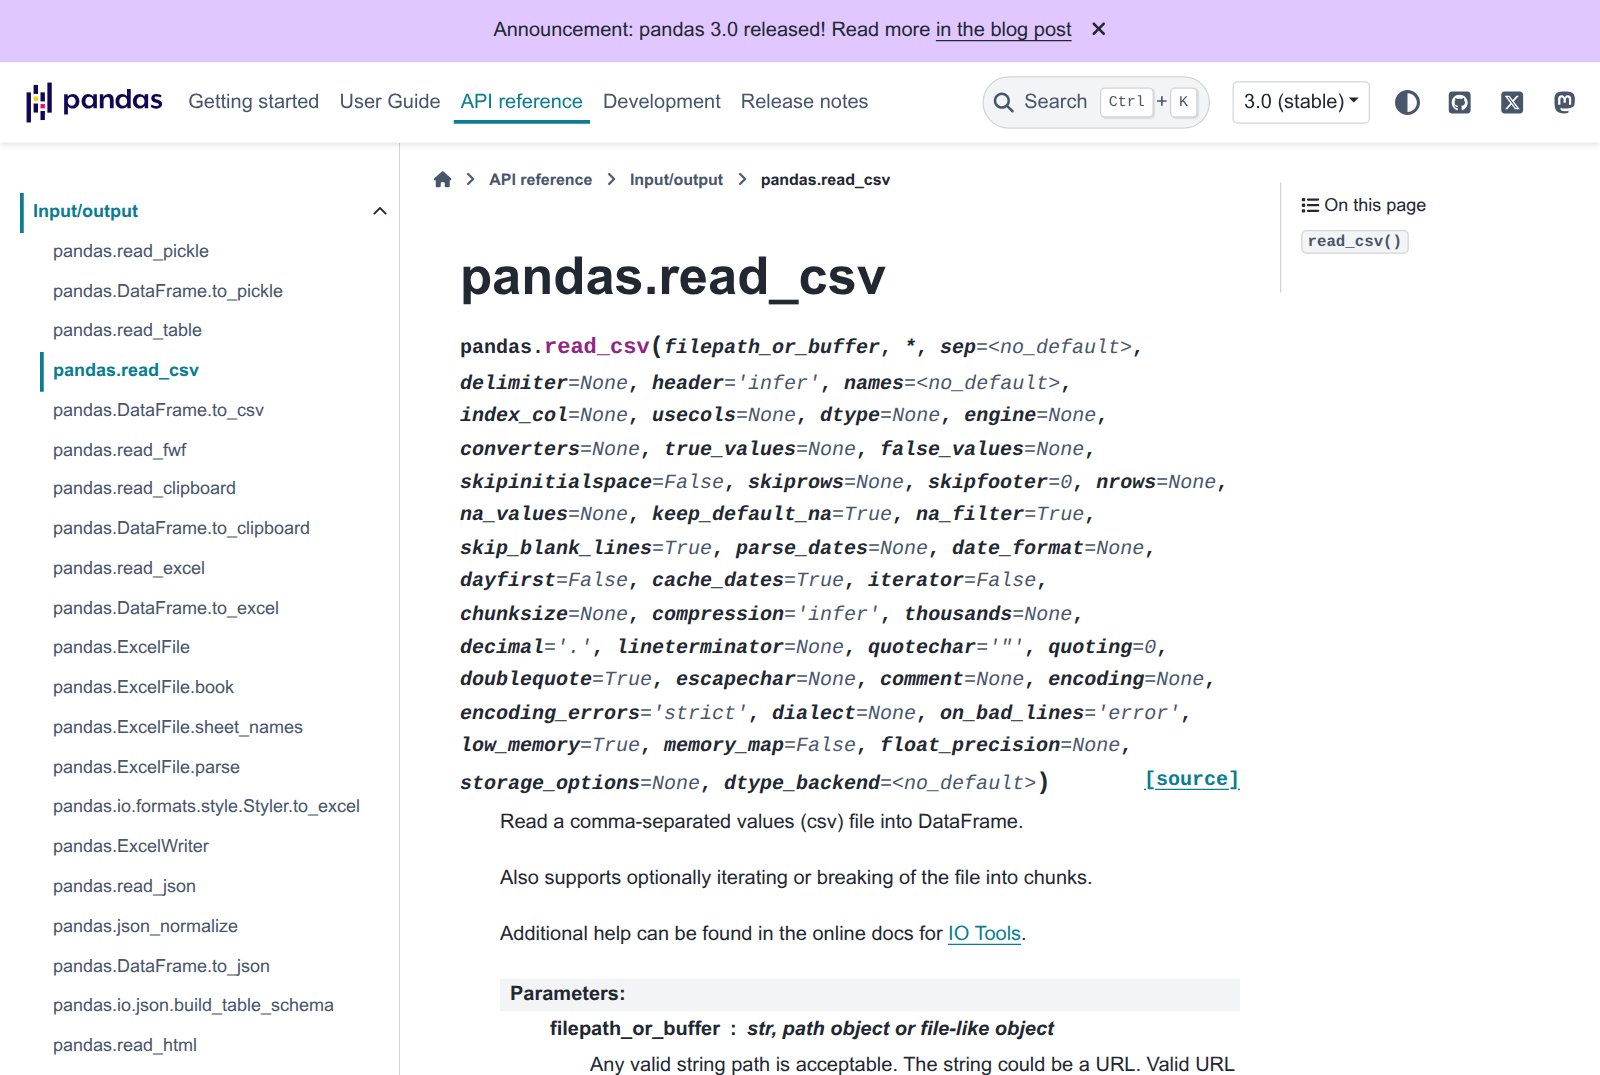Open the Mastodon icon link
The height and width of the screenshot is (1075, 1600).
tap(1565, 102)
